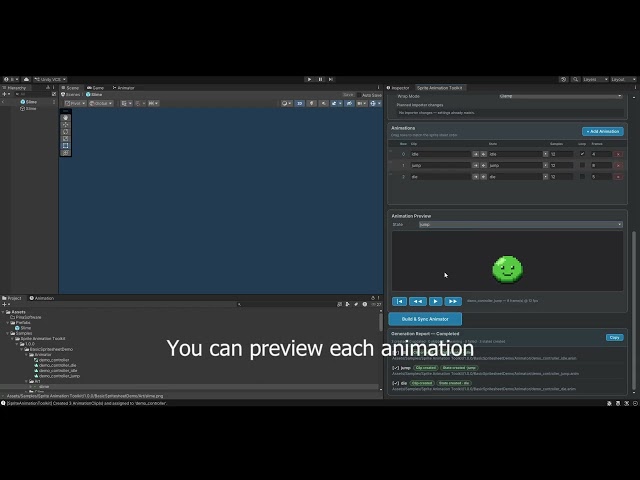Switch to the Project tab
The image size is (640, 480).
click(x=12, y=298)
